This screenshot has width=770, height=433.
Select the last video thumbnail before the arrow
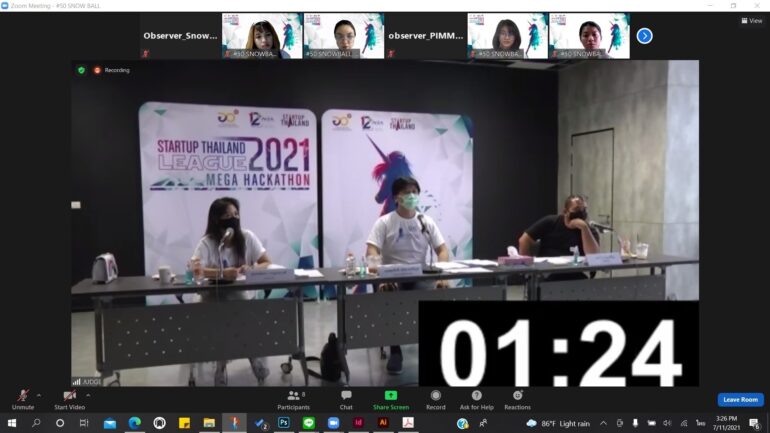coord(589,36)
